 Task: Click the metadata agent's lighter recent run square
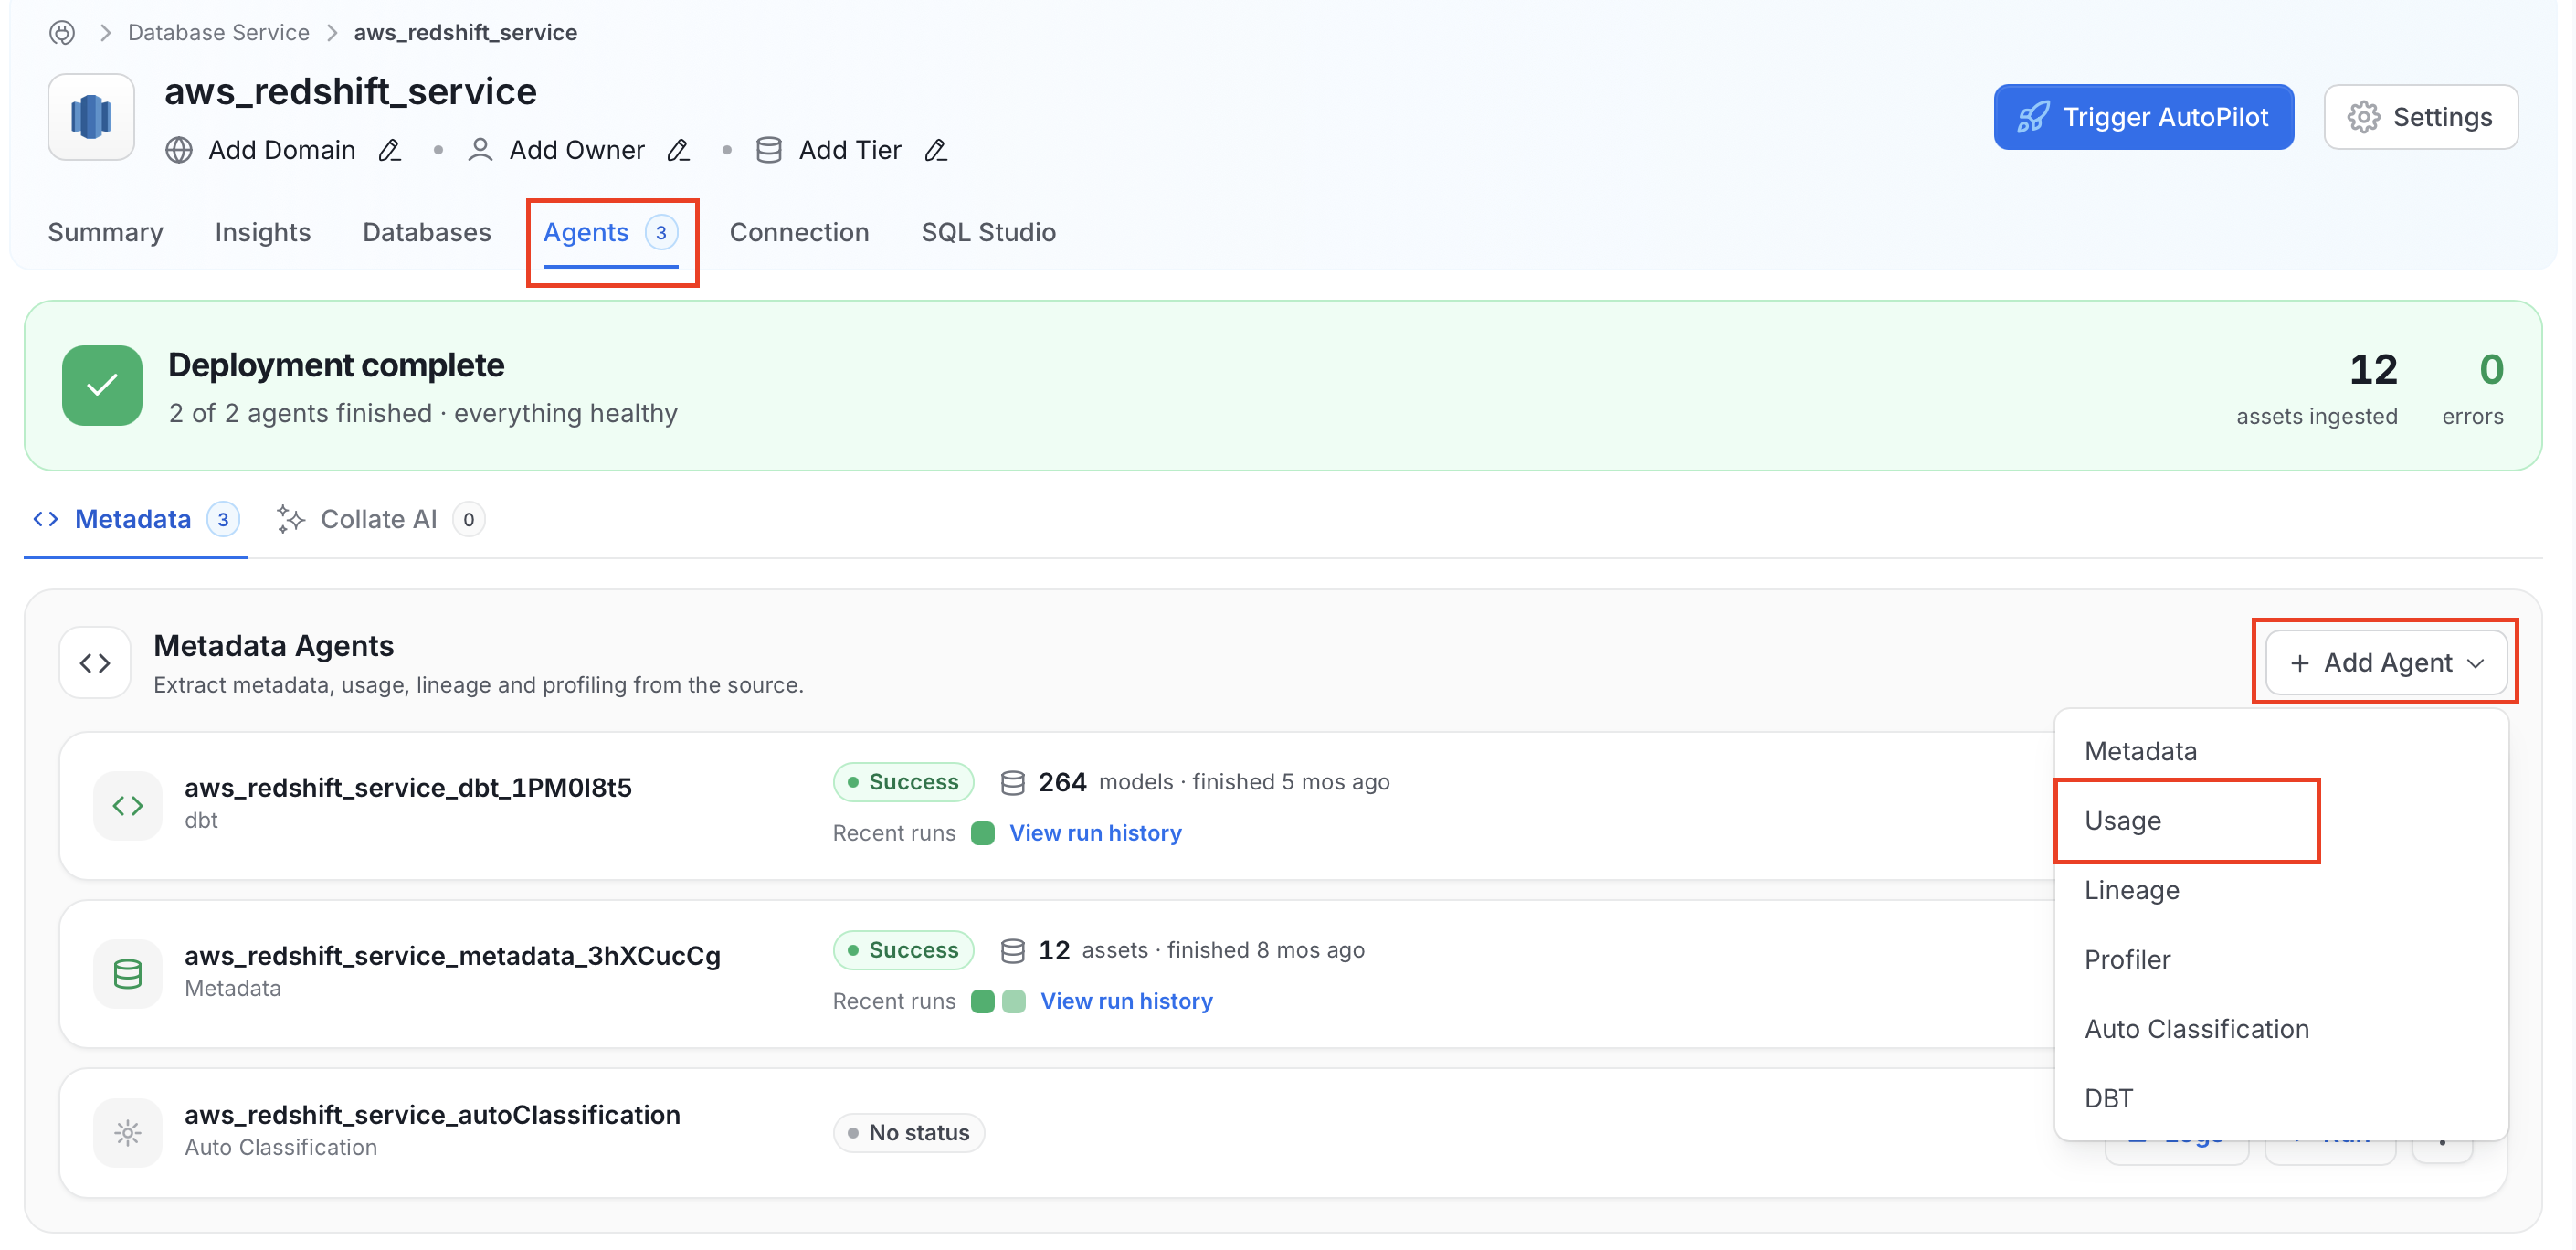tap(1014, 1001)
